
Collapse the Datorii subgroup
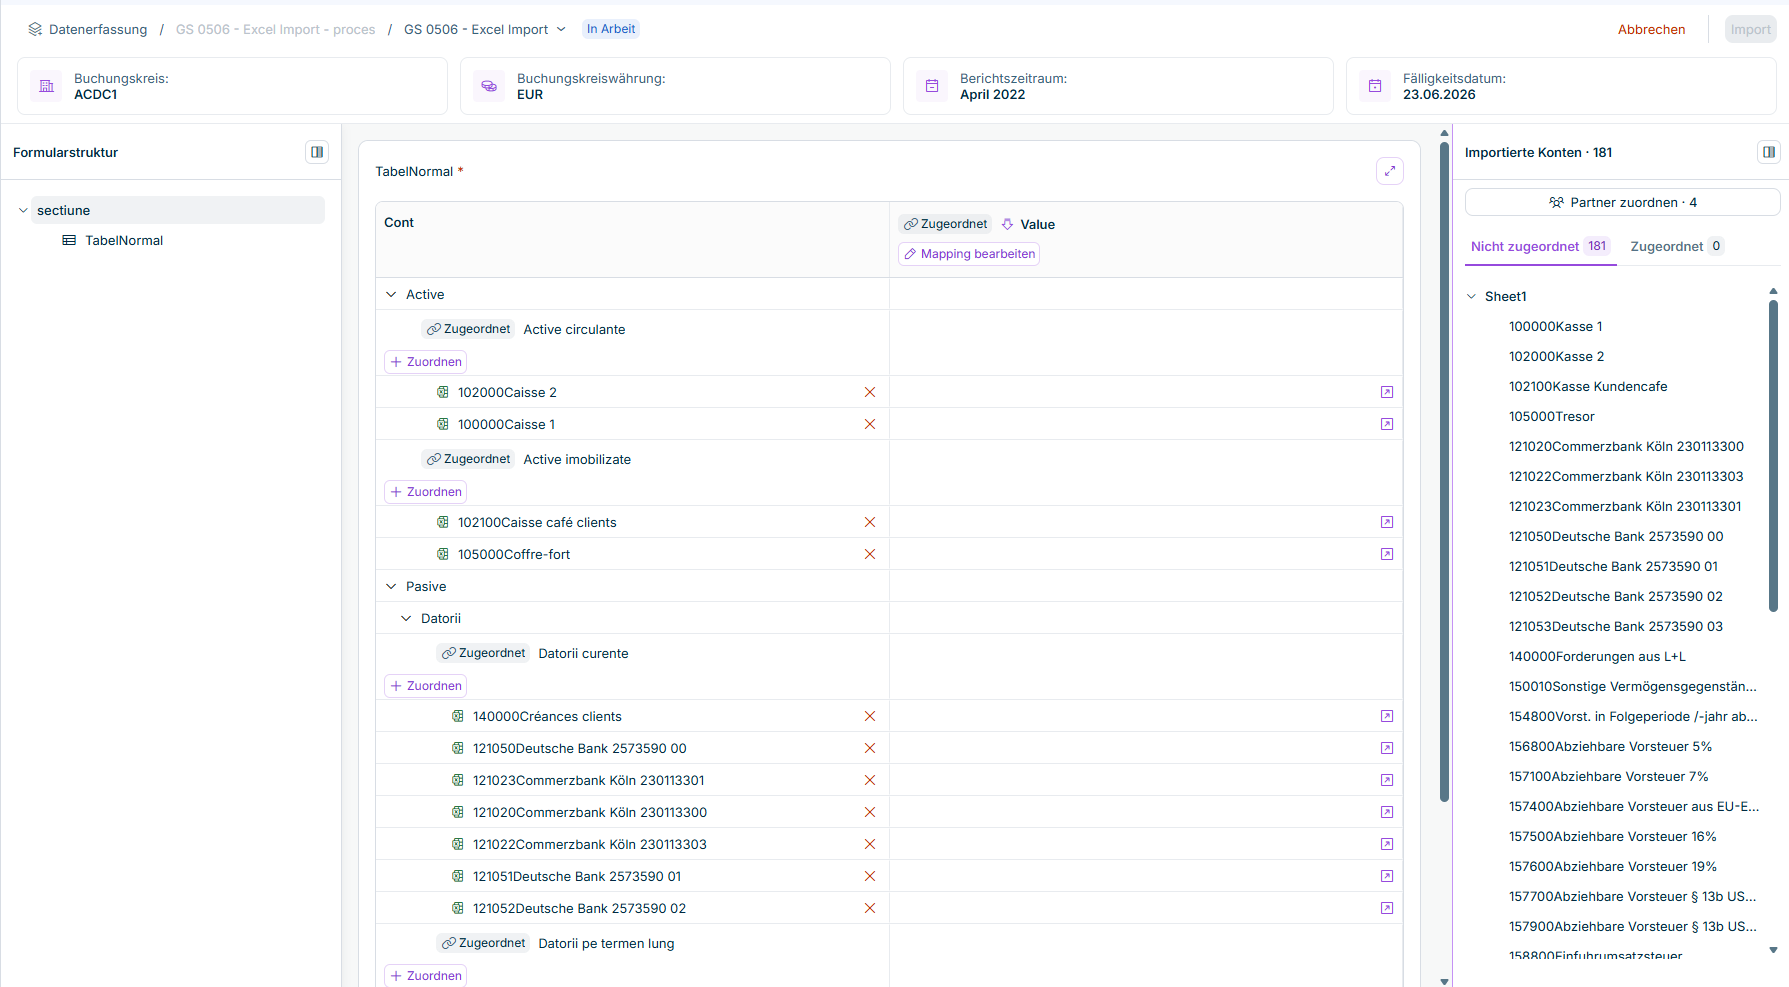tap(406, 618)
